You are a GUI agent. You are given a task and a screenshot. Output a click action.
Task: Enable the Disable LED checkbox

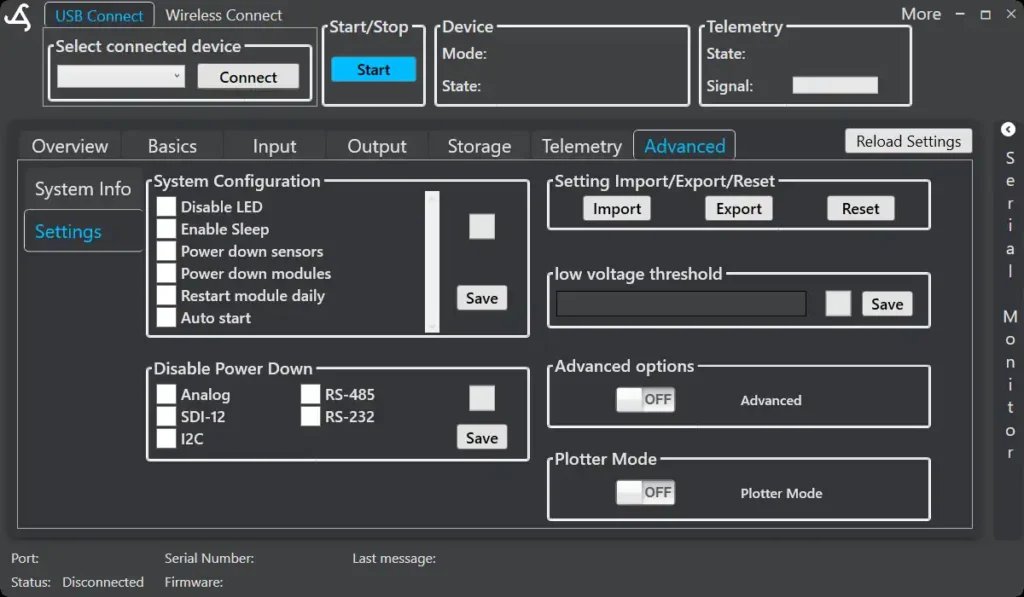coord(166,207)
